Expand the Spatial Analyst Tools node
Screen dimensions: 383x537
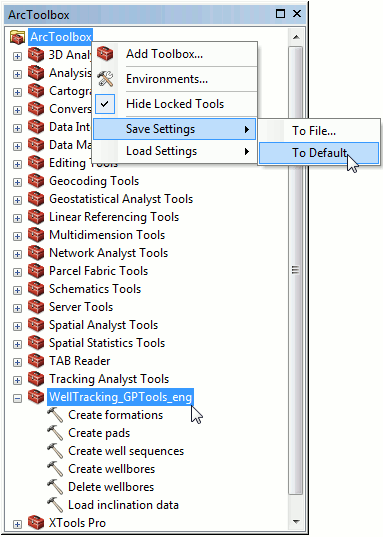click(x=17, y=326)
